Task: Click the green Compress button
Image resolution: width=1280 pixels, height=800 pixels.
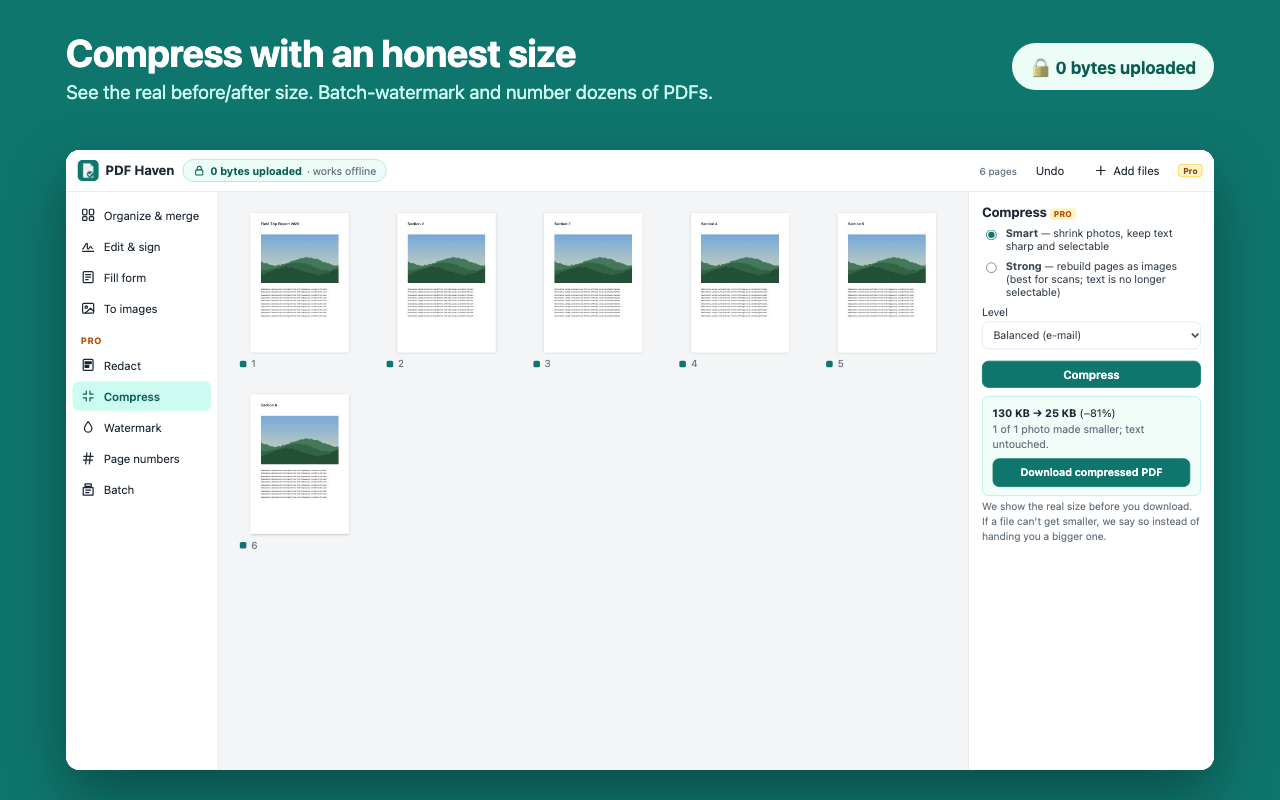Action: point(1091,375)
